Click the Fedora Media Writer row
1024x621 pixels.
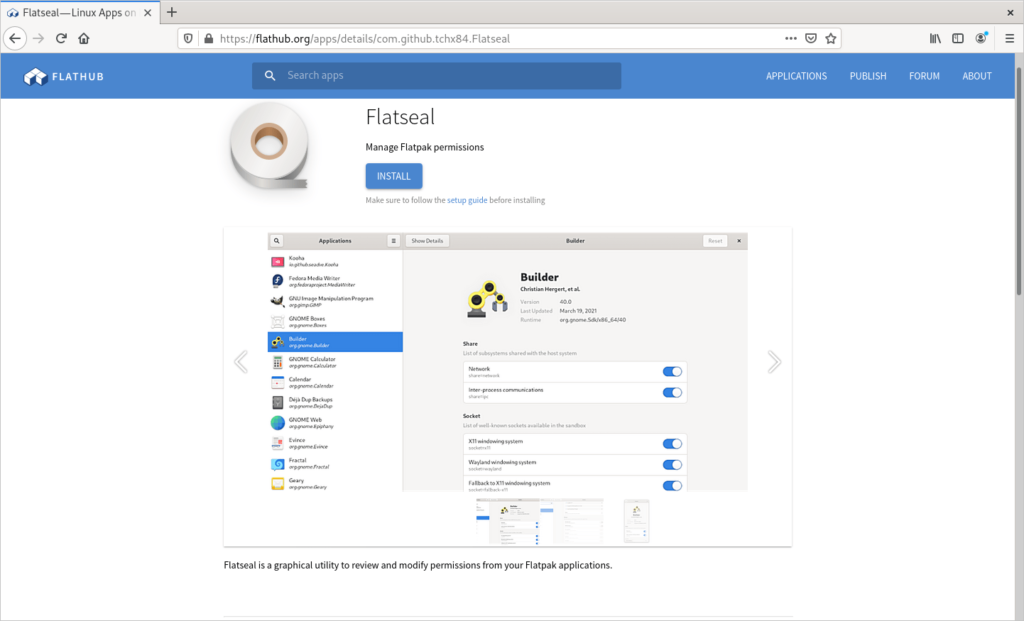335,281
